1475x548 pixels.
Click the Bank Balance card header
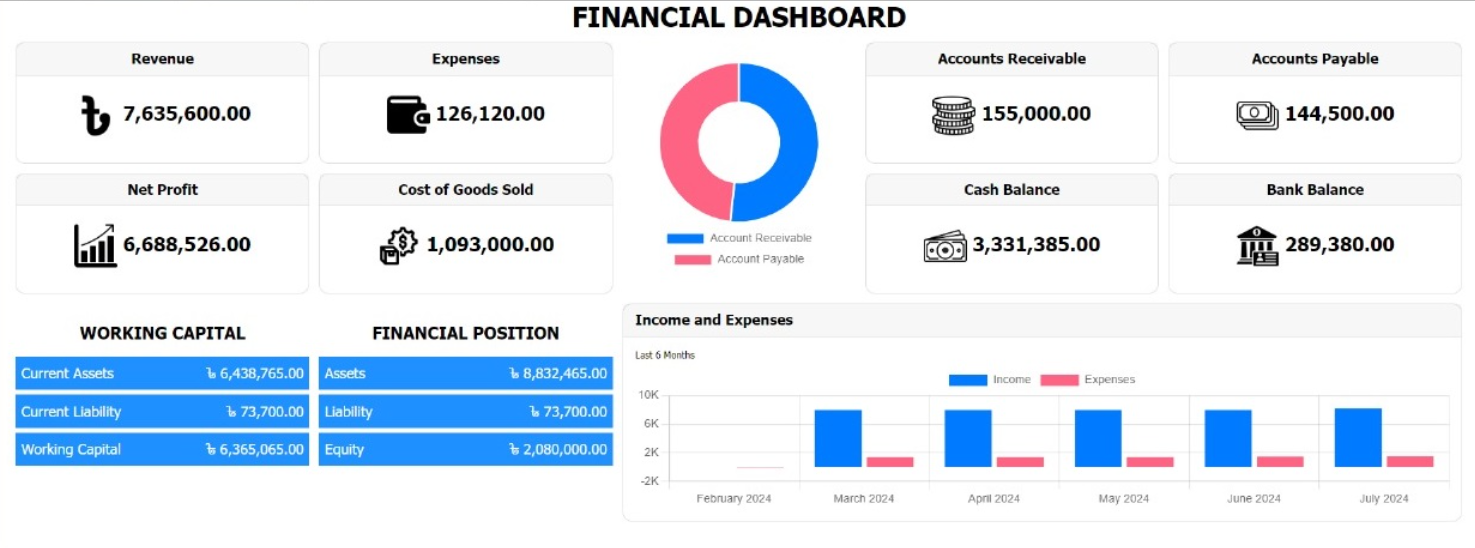click(x=1315, y=190)
